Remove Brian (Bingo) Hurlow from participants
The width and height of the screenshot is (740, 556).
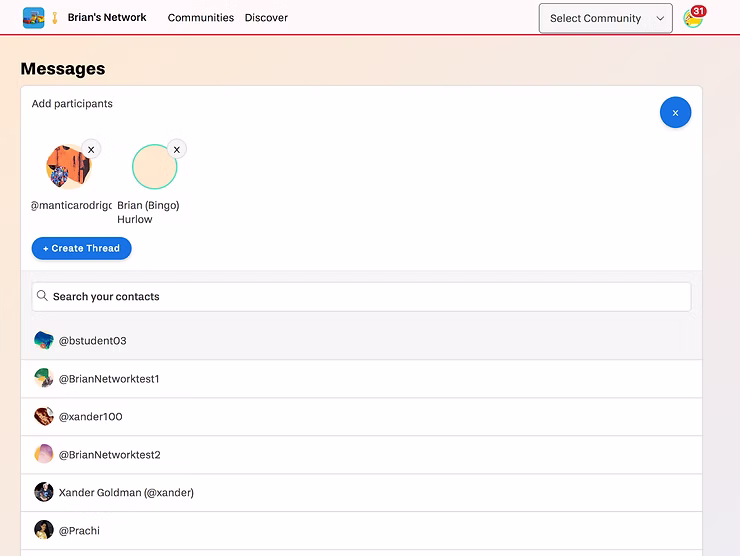(x=177, y=149)
